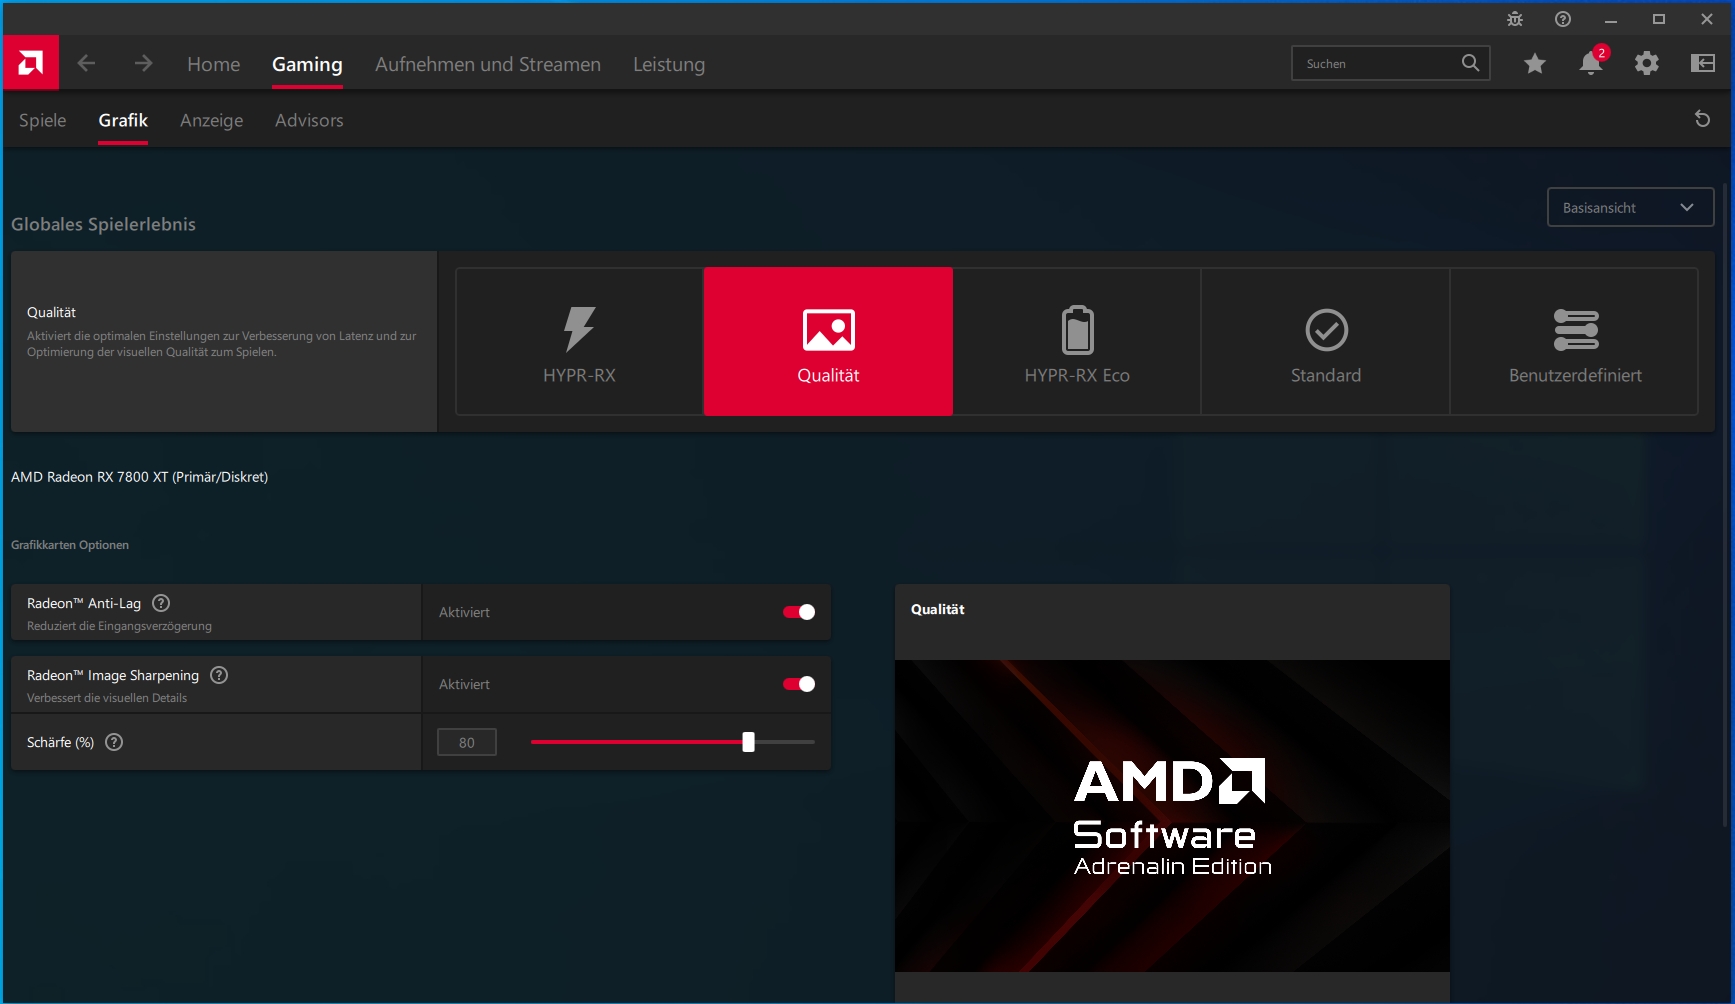This screenshot has width=1735, height=1004.
Task: Click the Suchen search field
Action: tap(1390, 63)
